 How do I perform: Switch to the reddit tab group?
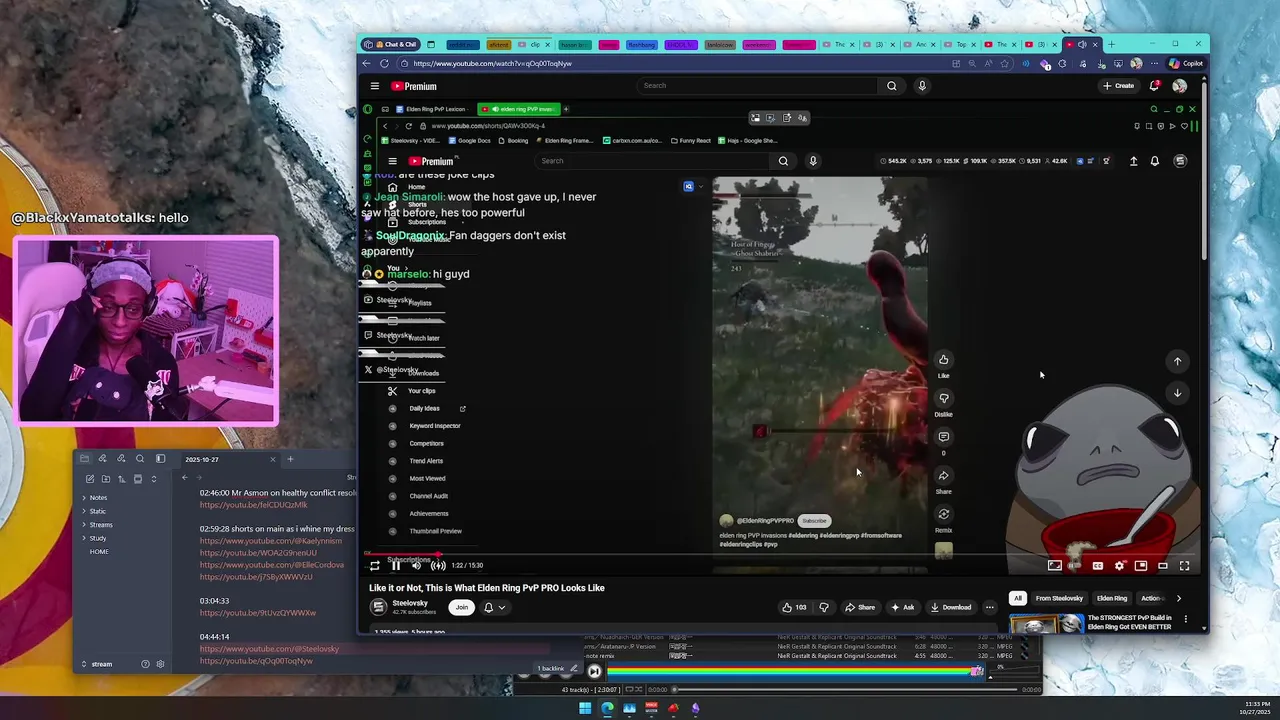tap(462, 44)
